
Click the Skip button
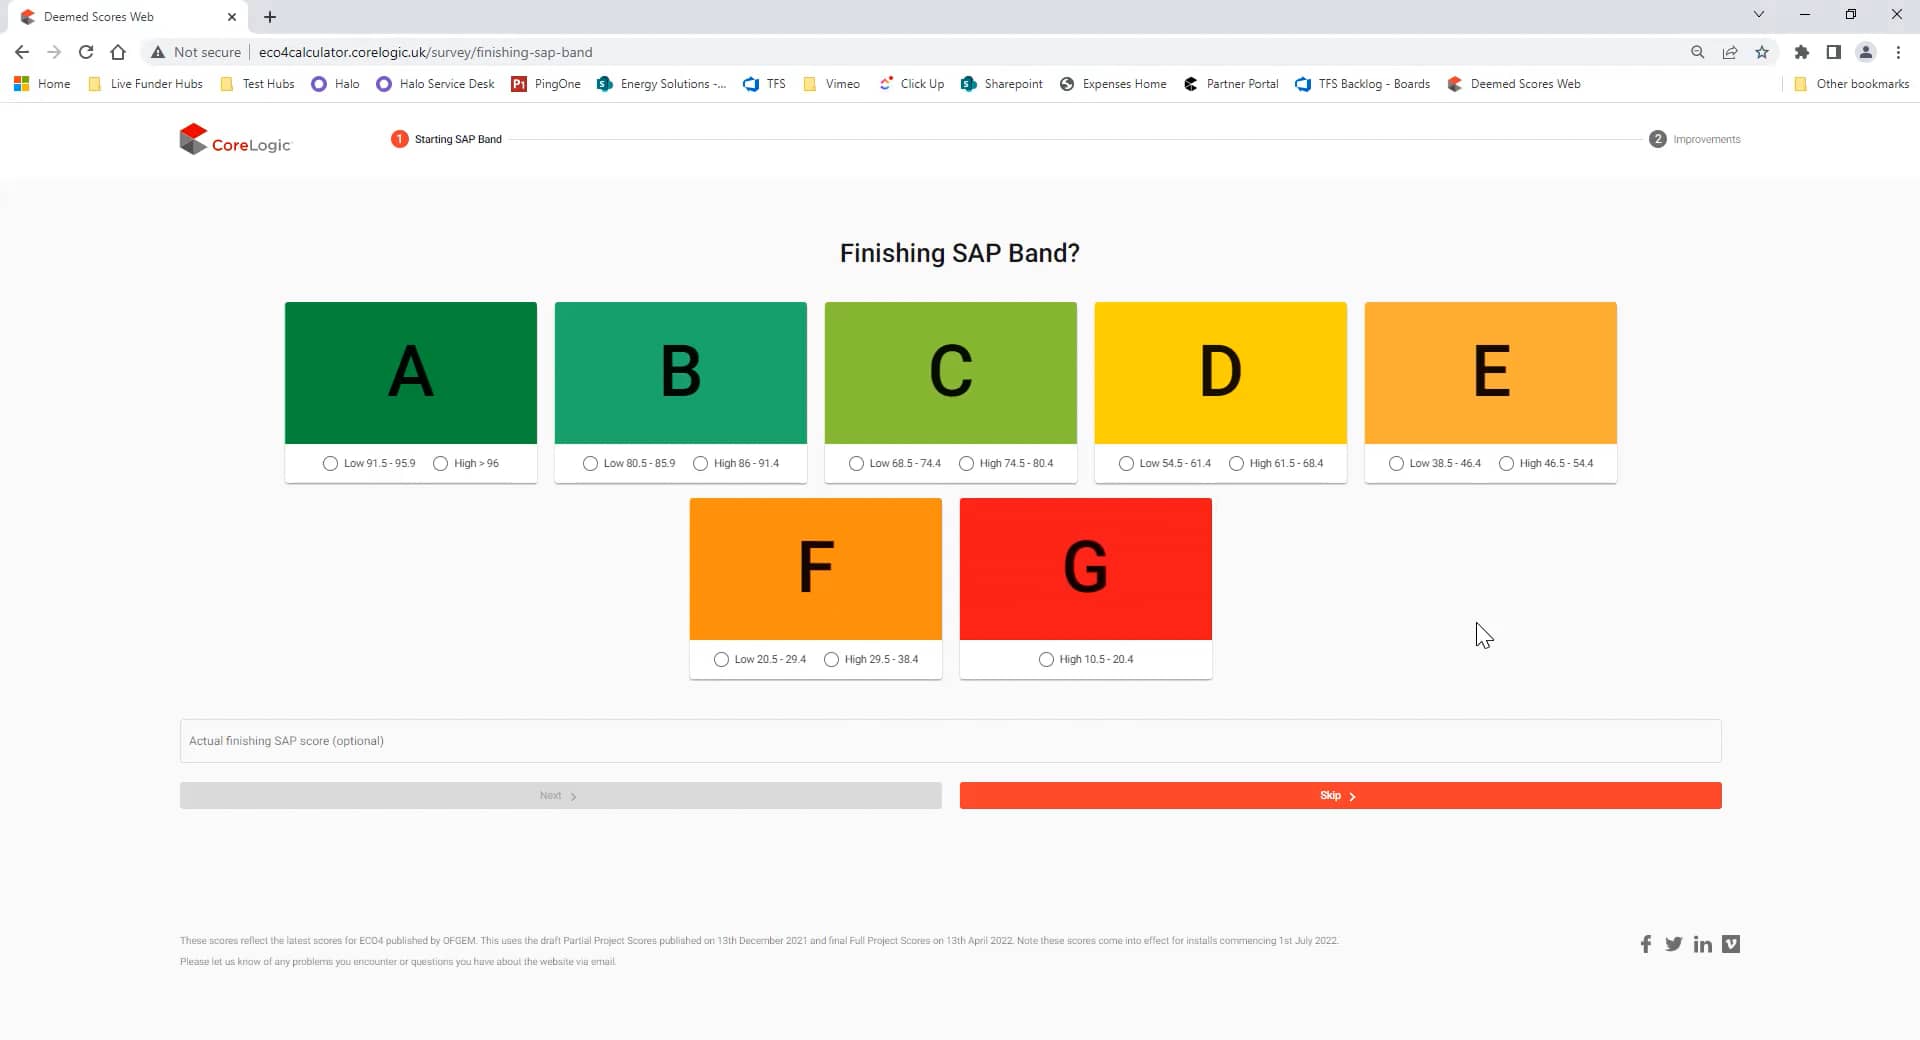[1338, 795]
